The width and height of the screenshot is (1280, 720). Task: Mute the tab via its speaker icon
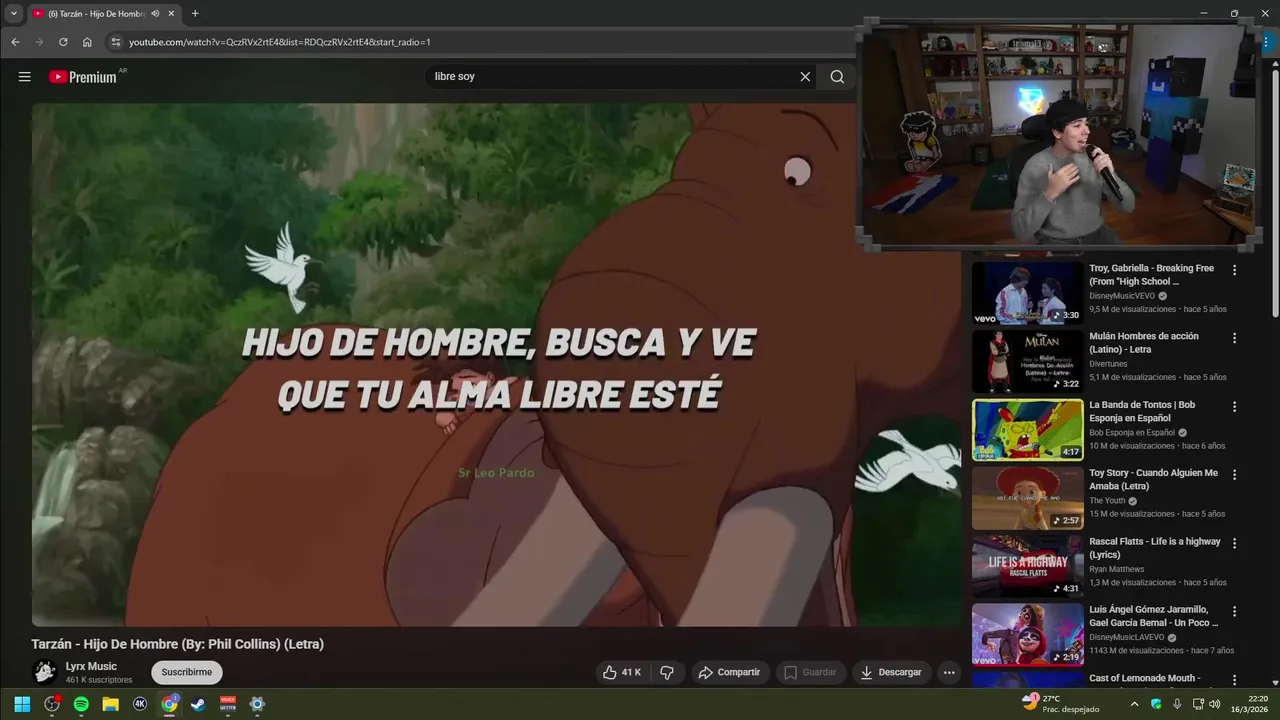[x=155, y=14]
